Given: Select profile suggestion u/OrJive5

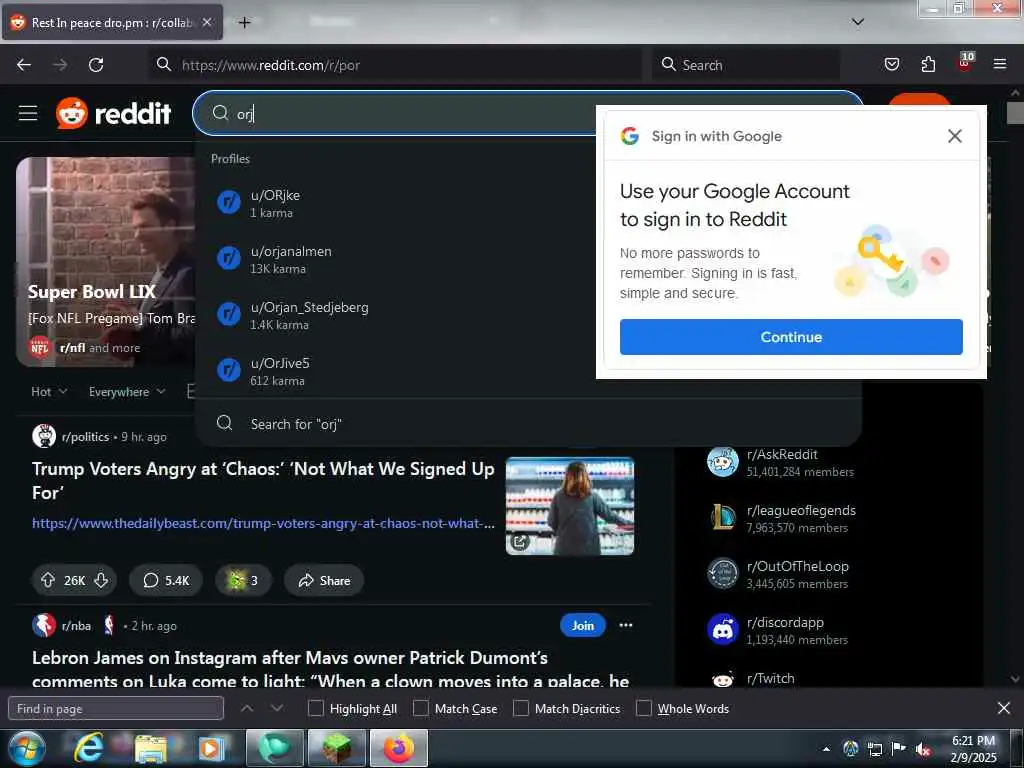Looking at the screenshot, I should tap(528, 371).
